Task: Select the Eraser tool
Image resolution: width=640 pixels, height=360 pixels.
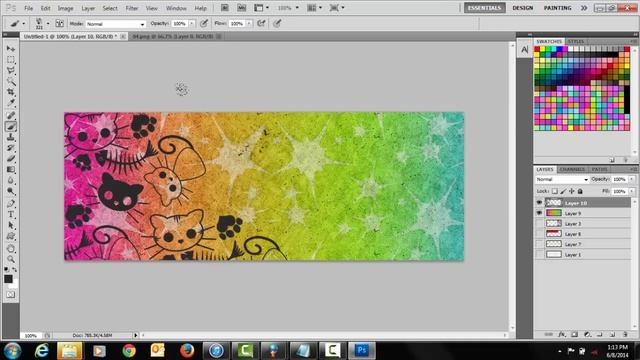Action: pyautogui.click(x=11, y=158)
